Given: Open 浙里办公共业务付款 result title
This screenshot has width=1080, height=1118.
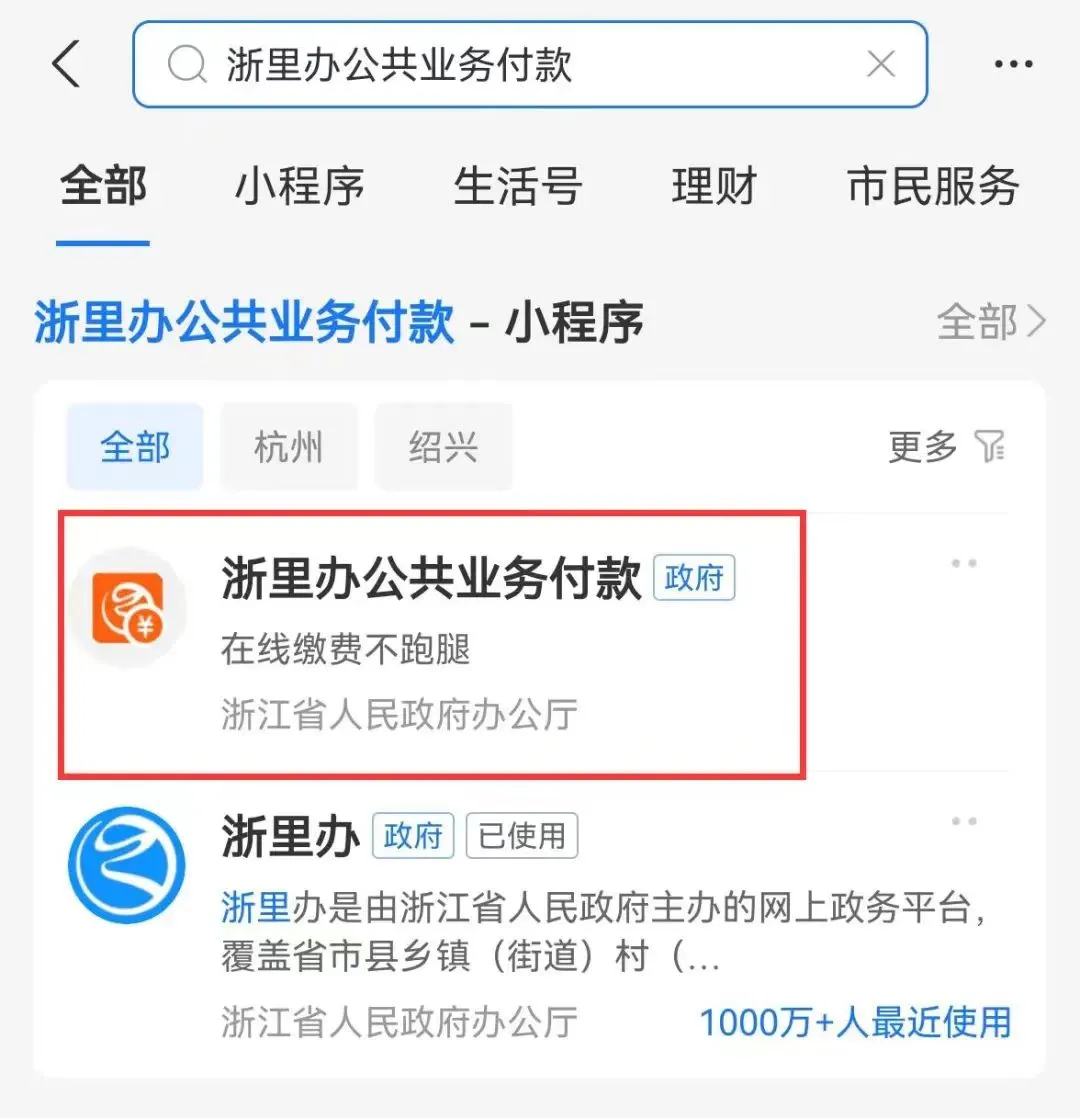Looking at the screenshot, I should (431, 578).
